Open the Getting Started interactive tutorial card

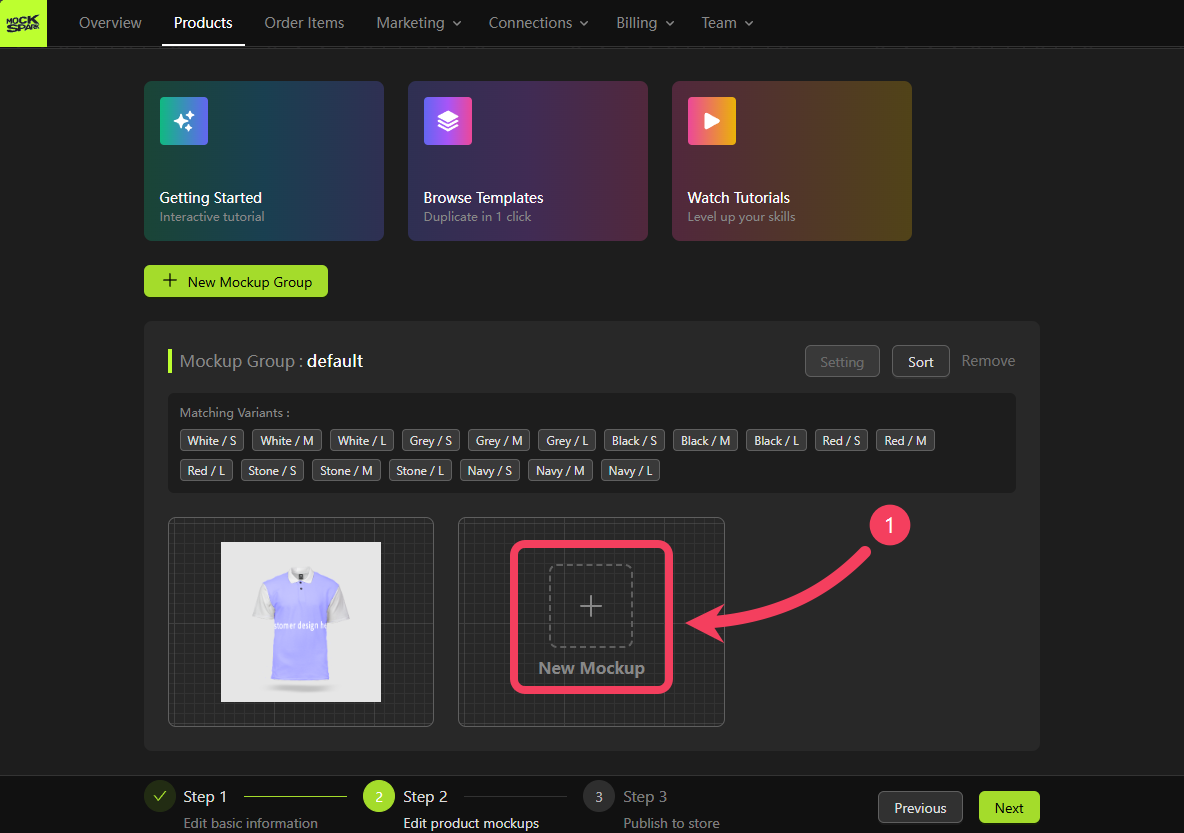264,161
